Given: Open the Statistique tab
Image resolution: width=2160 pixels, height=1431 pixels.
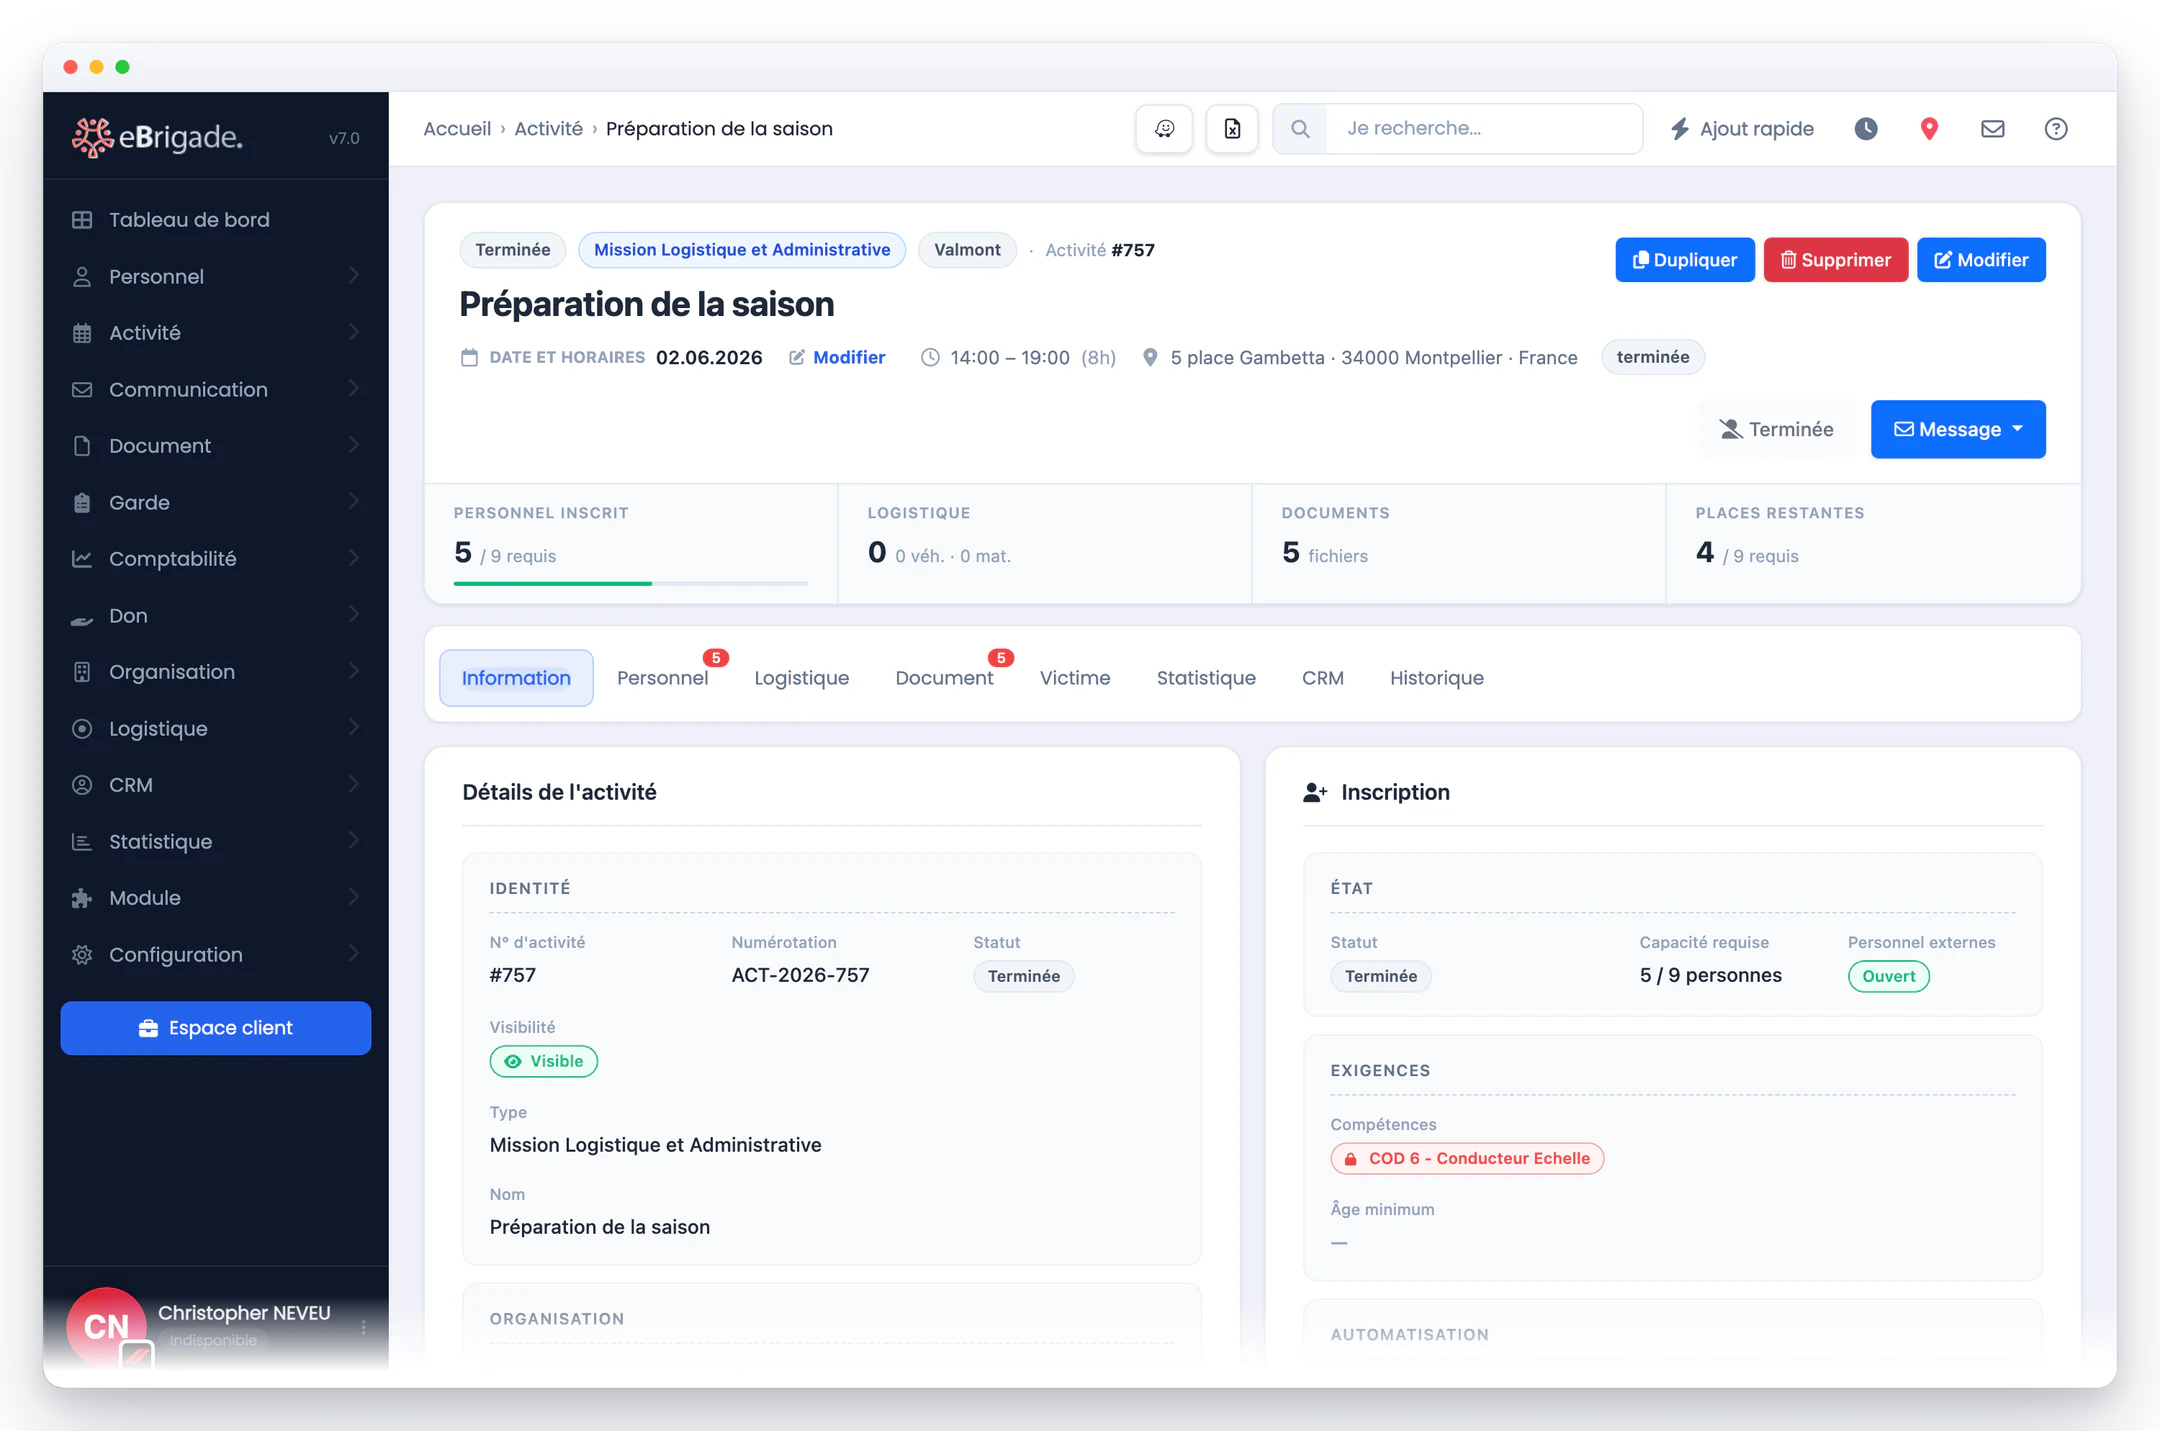Looking at the screenshot, I should 1206,678.
